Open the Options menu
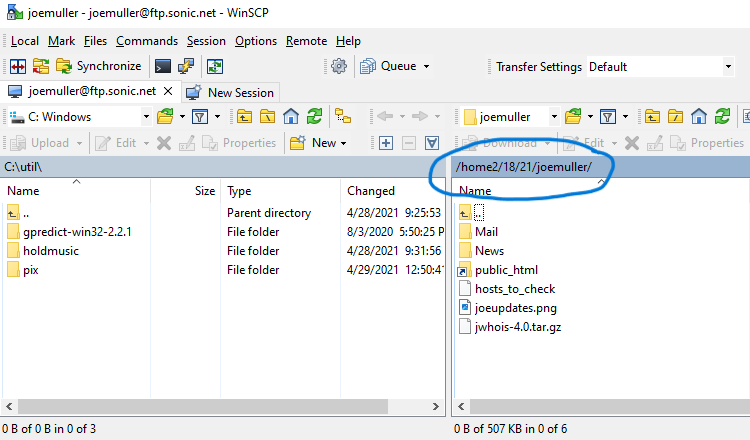 click(255, 41)
